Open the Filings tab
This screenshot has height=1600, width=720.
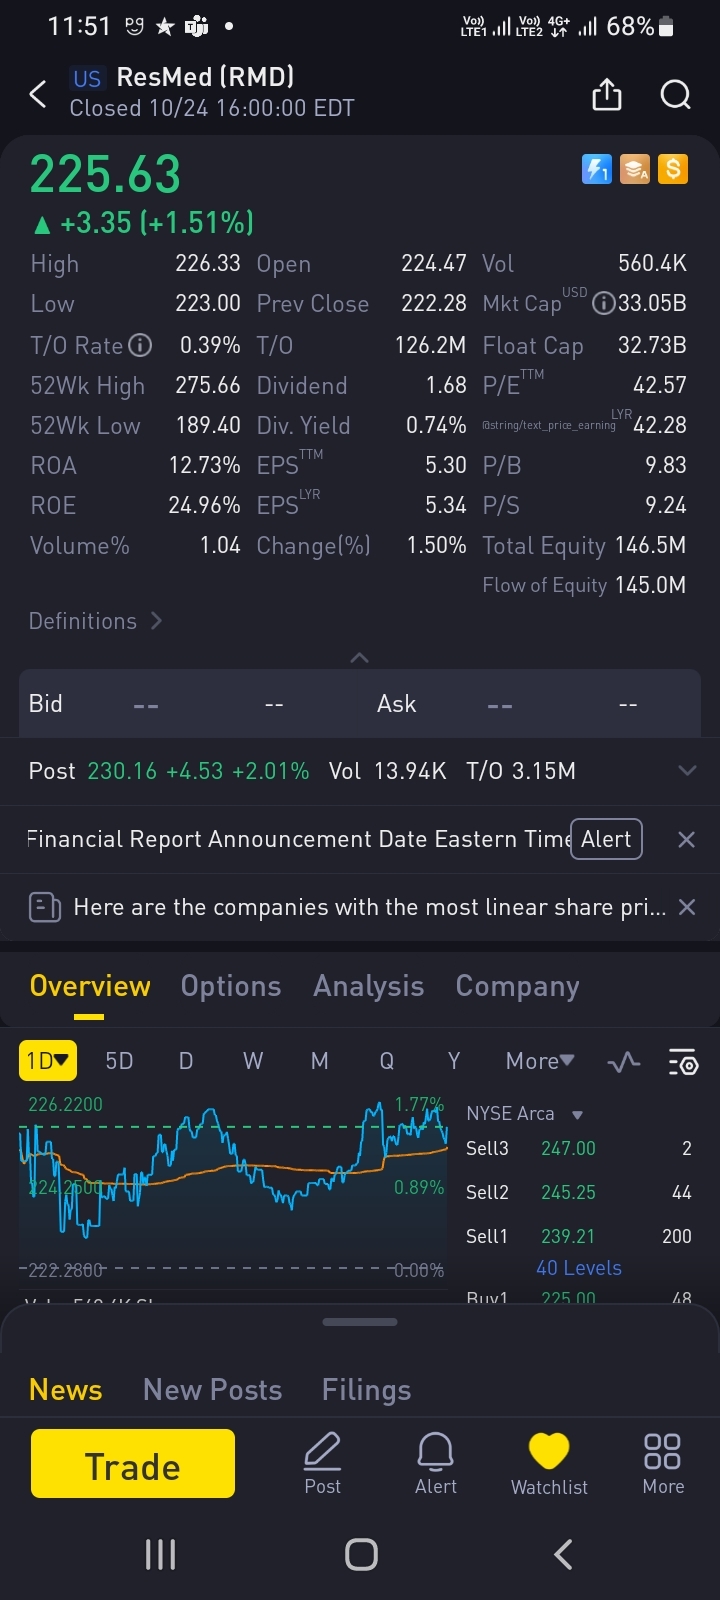[x=366, y=1390]
